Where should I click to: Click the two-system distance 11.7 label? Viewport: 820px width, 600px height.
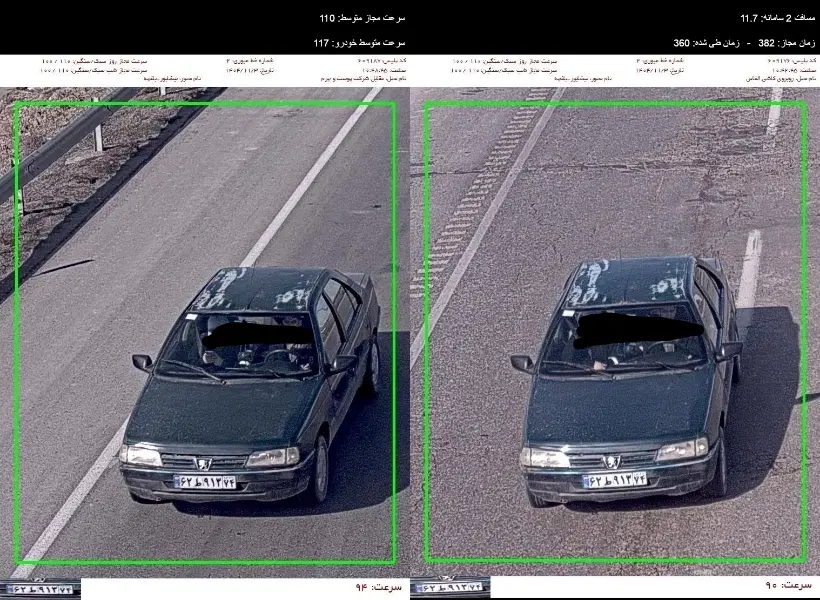(x=778, y=18)
